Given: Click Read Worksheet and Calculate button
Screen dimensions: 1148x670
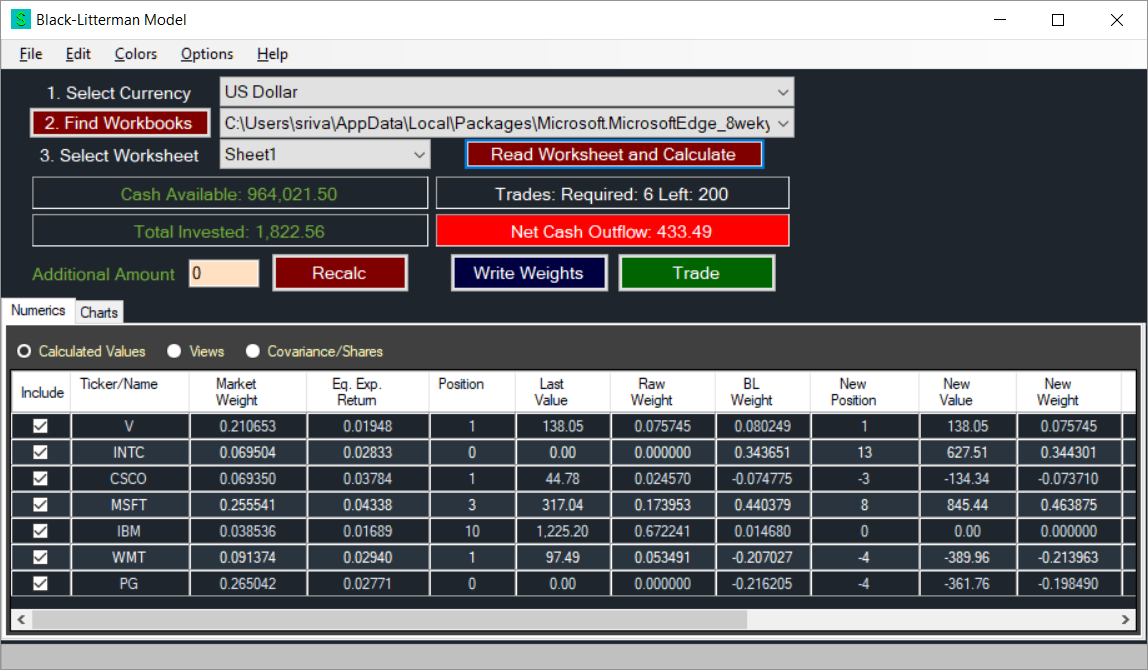Looking at the screenshot, I should tap(614, 155).
